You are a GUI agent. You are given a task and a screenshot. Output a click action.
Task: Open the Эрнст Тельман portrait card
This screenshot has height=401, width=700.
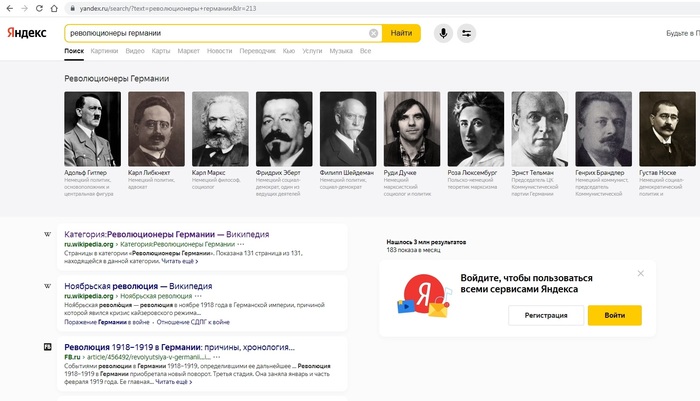point(539,129)
